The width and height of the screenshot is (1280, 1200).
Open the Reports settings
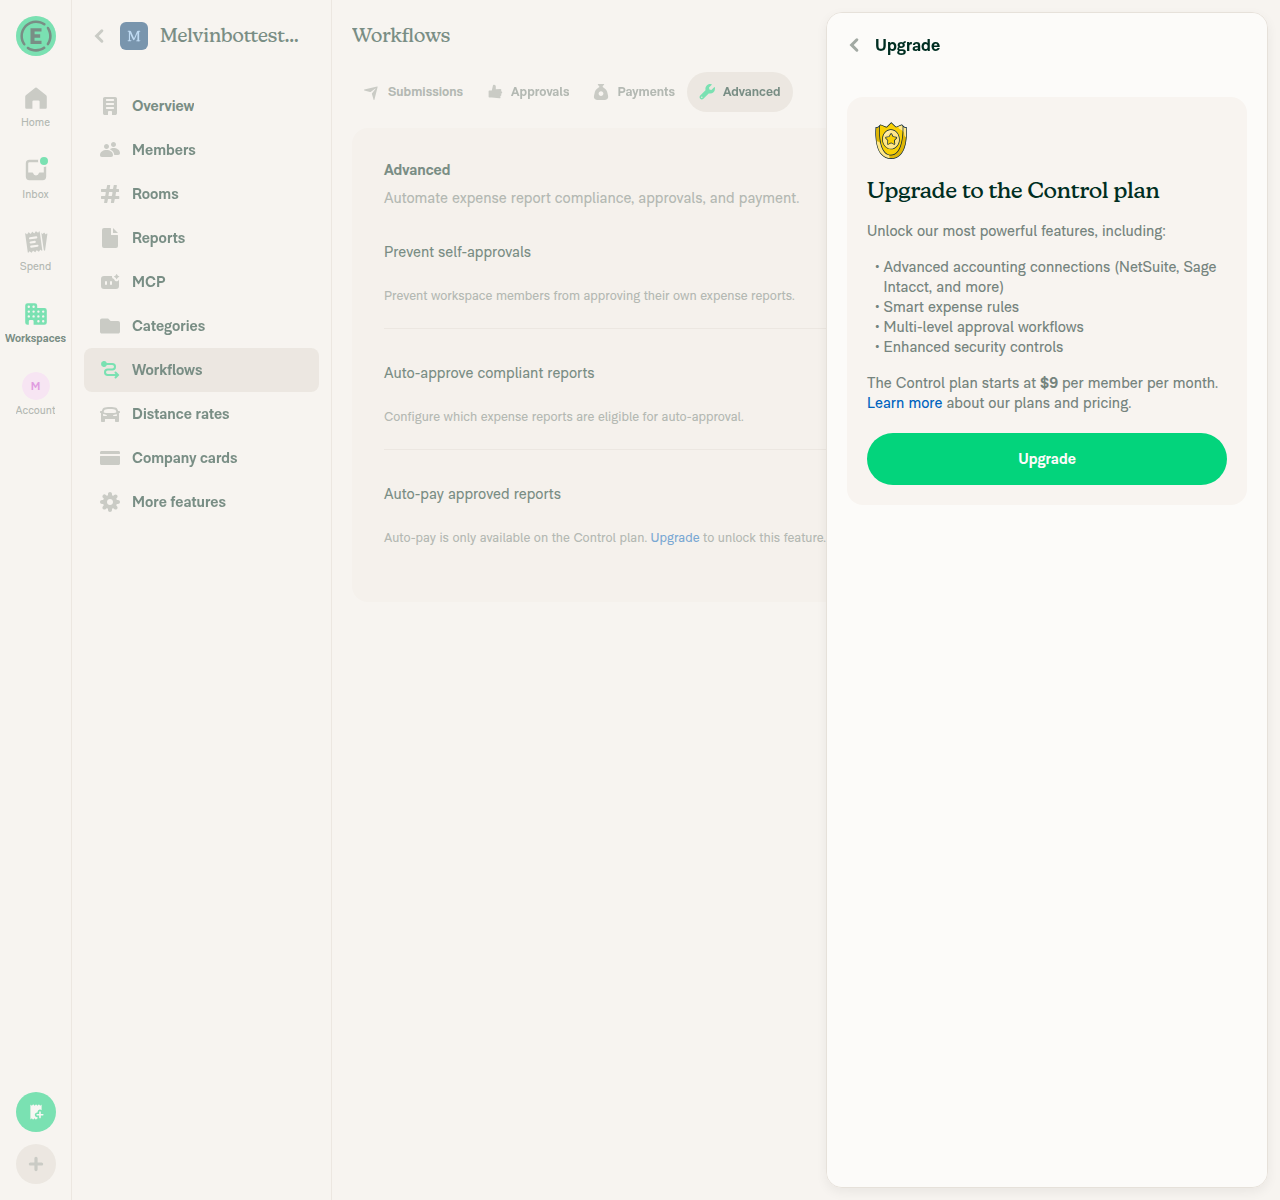coord(201,238)
